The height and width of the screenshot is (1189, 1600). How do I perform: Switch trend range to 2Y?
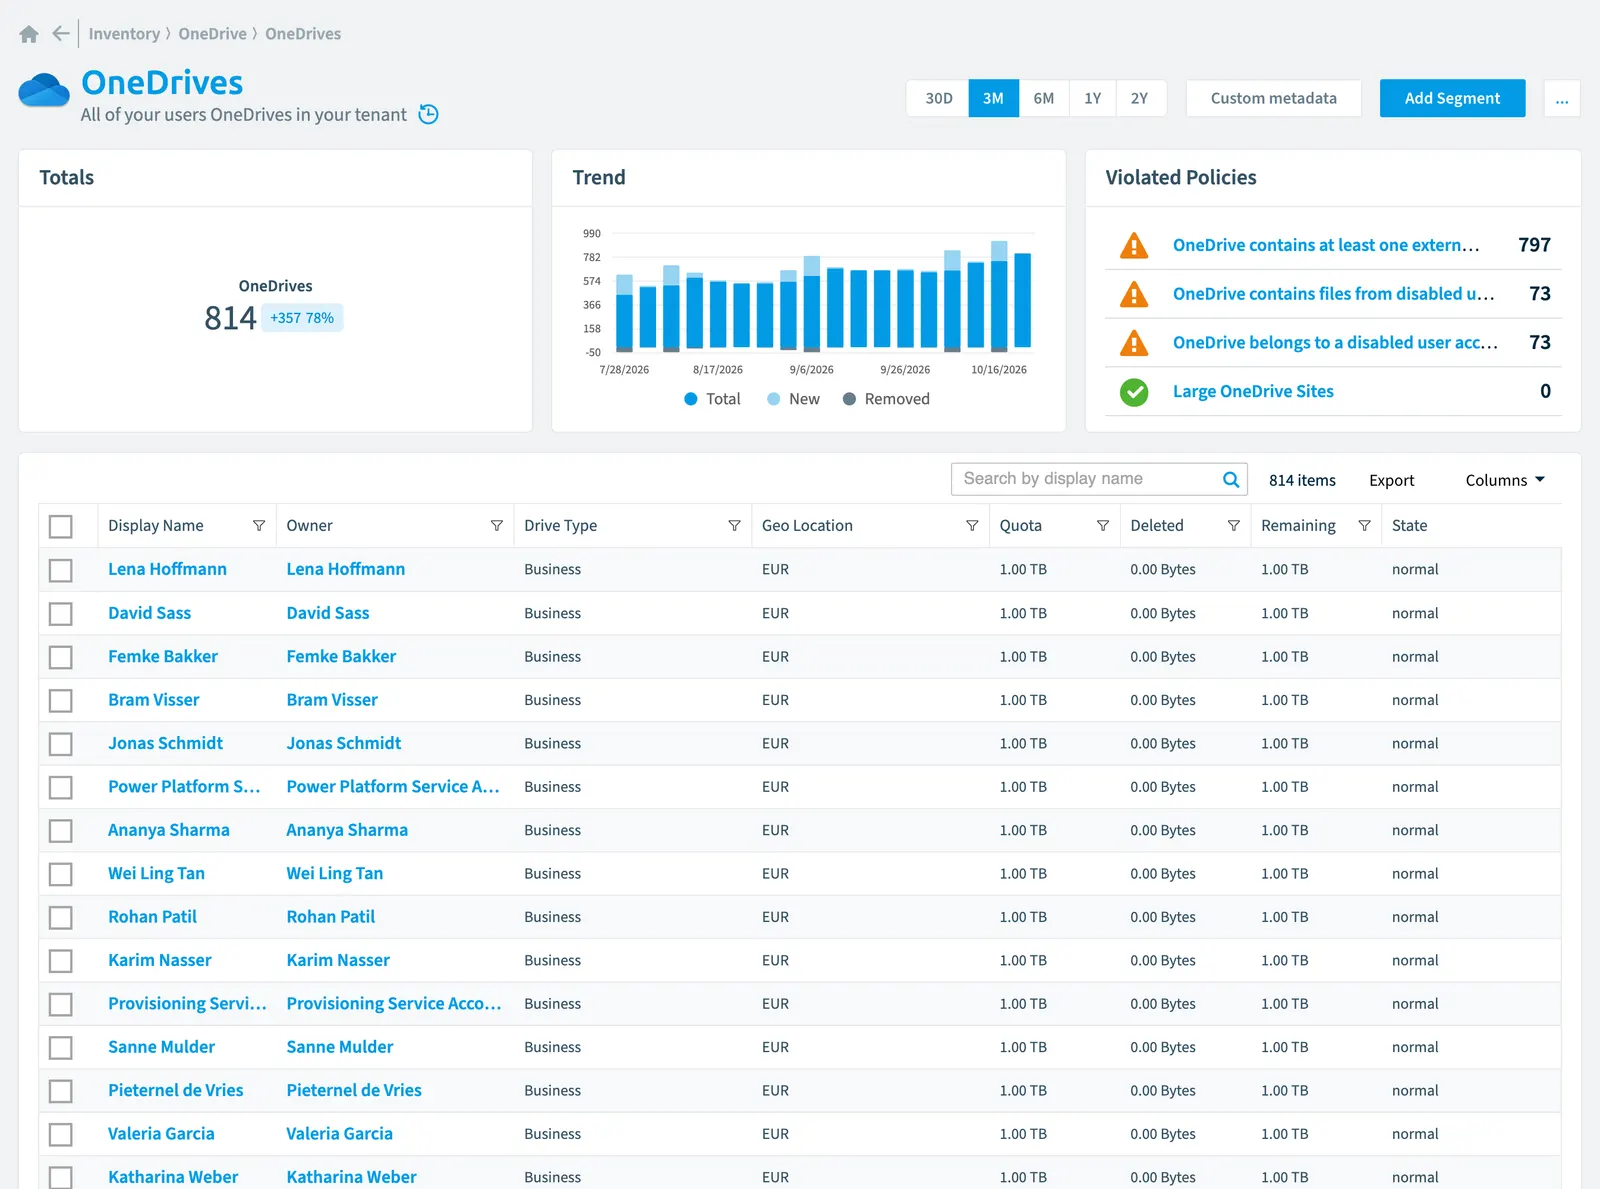pyautogui.click(x=1140, y=98)
